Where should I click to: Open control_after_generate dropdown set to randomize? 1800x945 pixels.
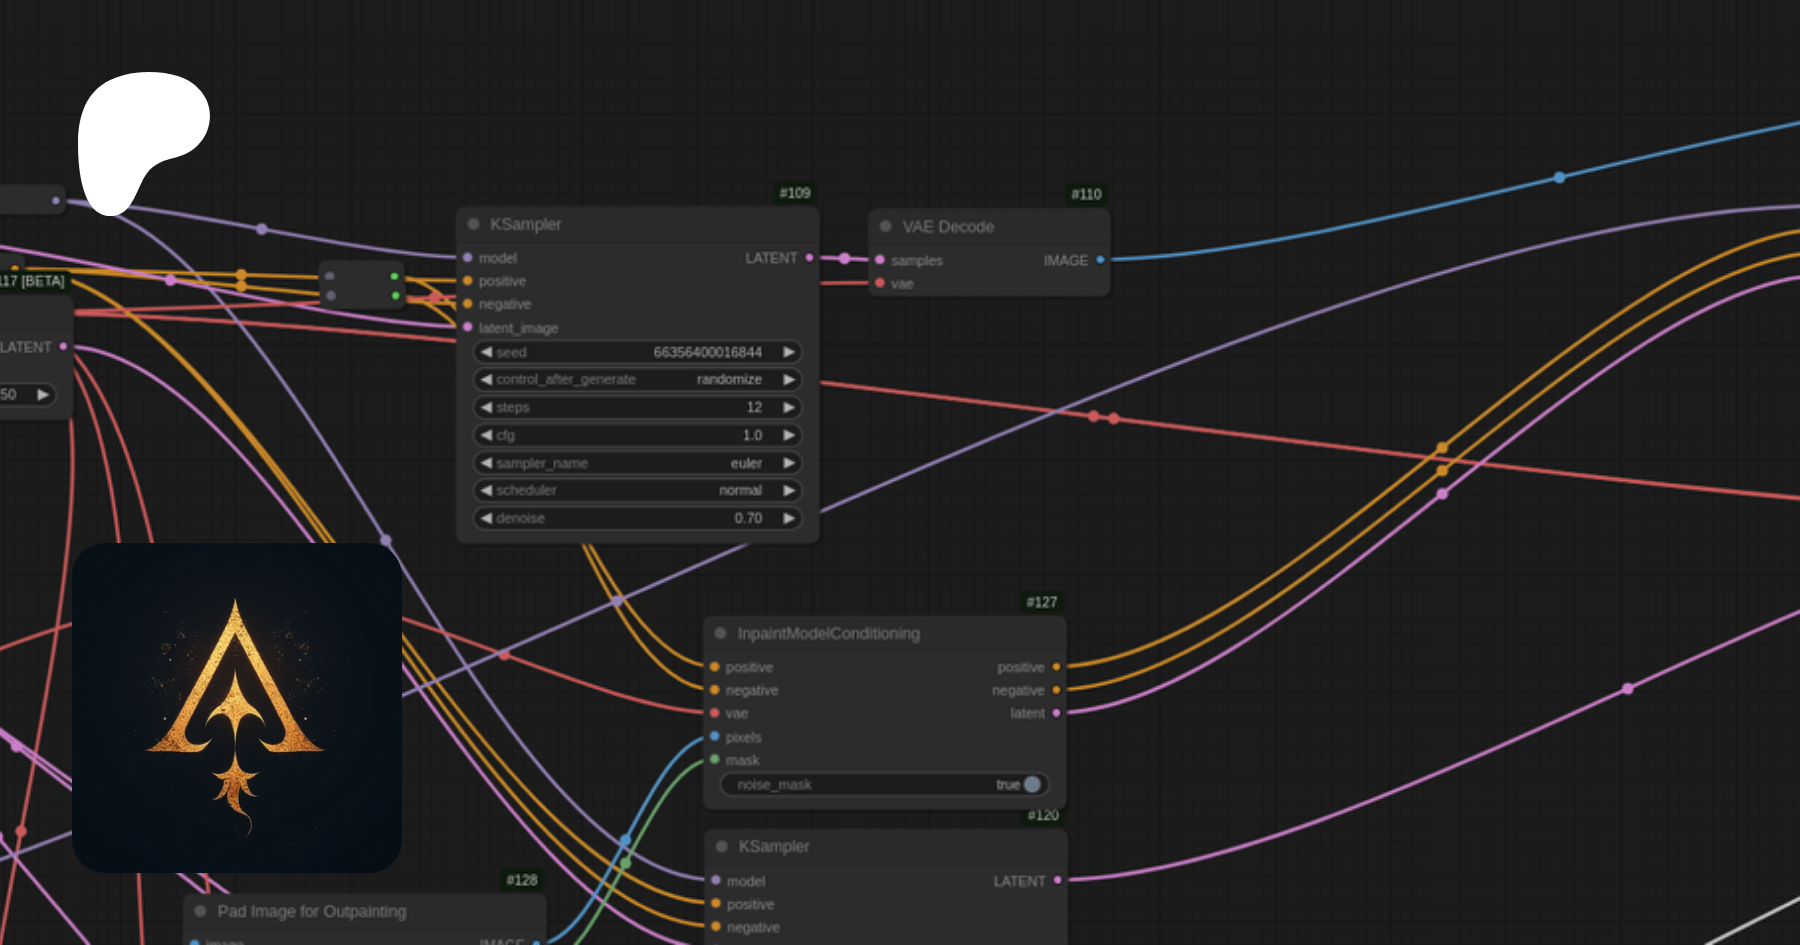pyautogui.click(x=637, y=379)
